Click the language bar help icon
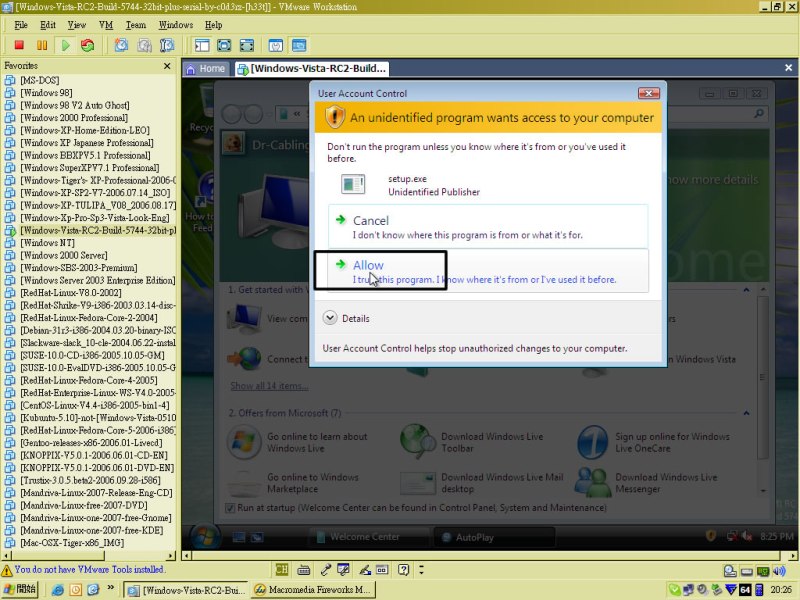This screenshot has width=800, height=600. pyautogui.click(x=403, y=569)
